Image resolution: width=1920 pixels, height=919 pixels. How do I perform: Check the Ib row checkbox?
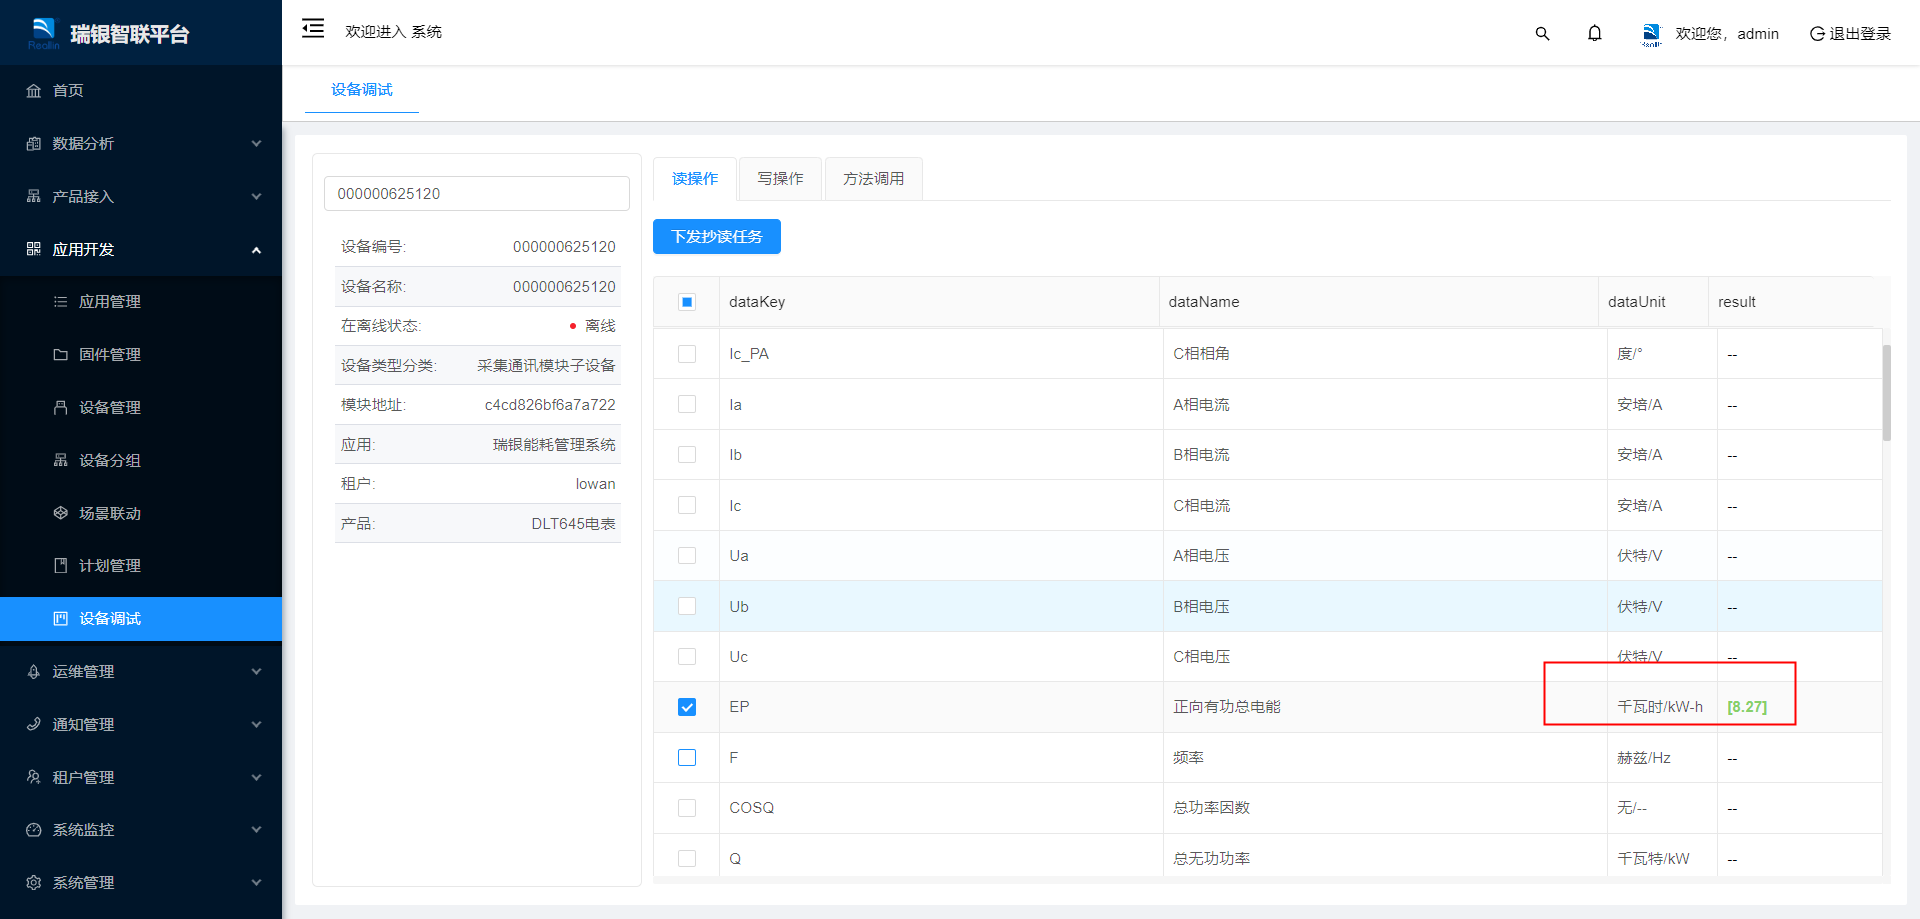[x=687, y=455]
